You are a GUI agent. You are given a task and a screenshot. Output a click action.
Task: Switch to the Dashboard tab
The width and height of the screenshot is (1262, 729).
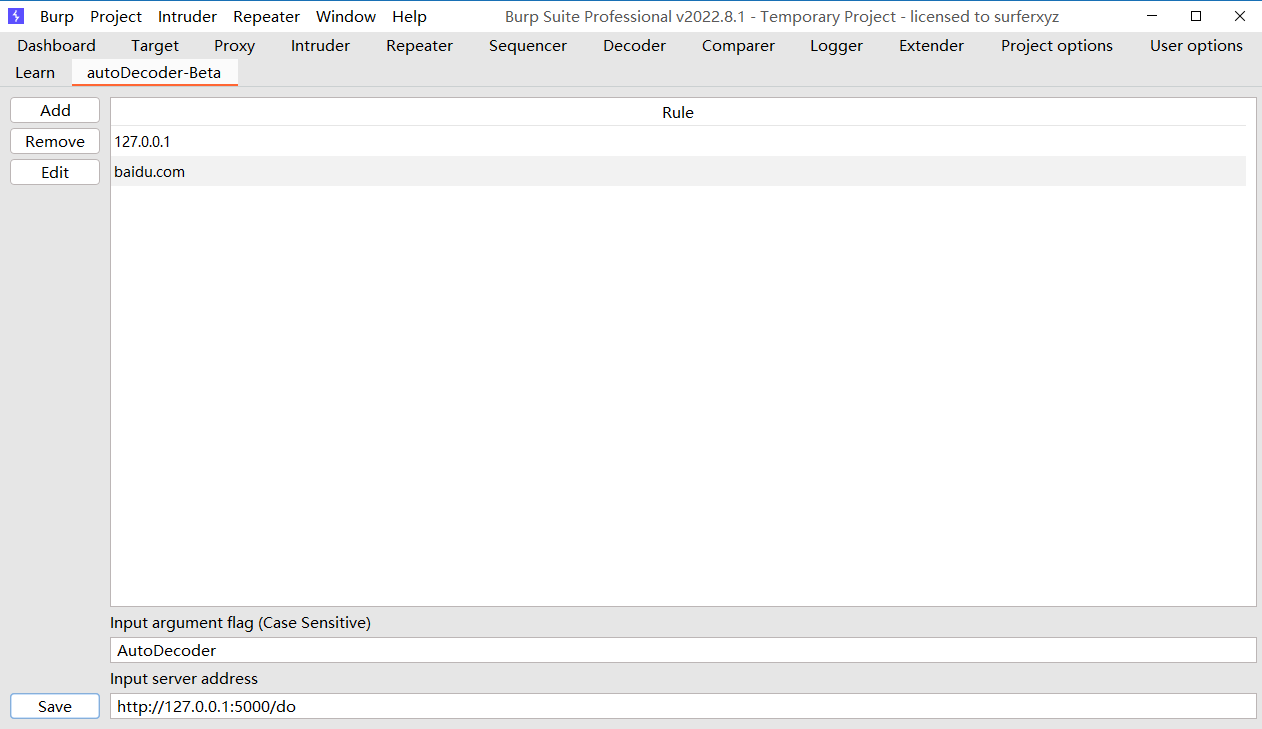tap(56, 45)
